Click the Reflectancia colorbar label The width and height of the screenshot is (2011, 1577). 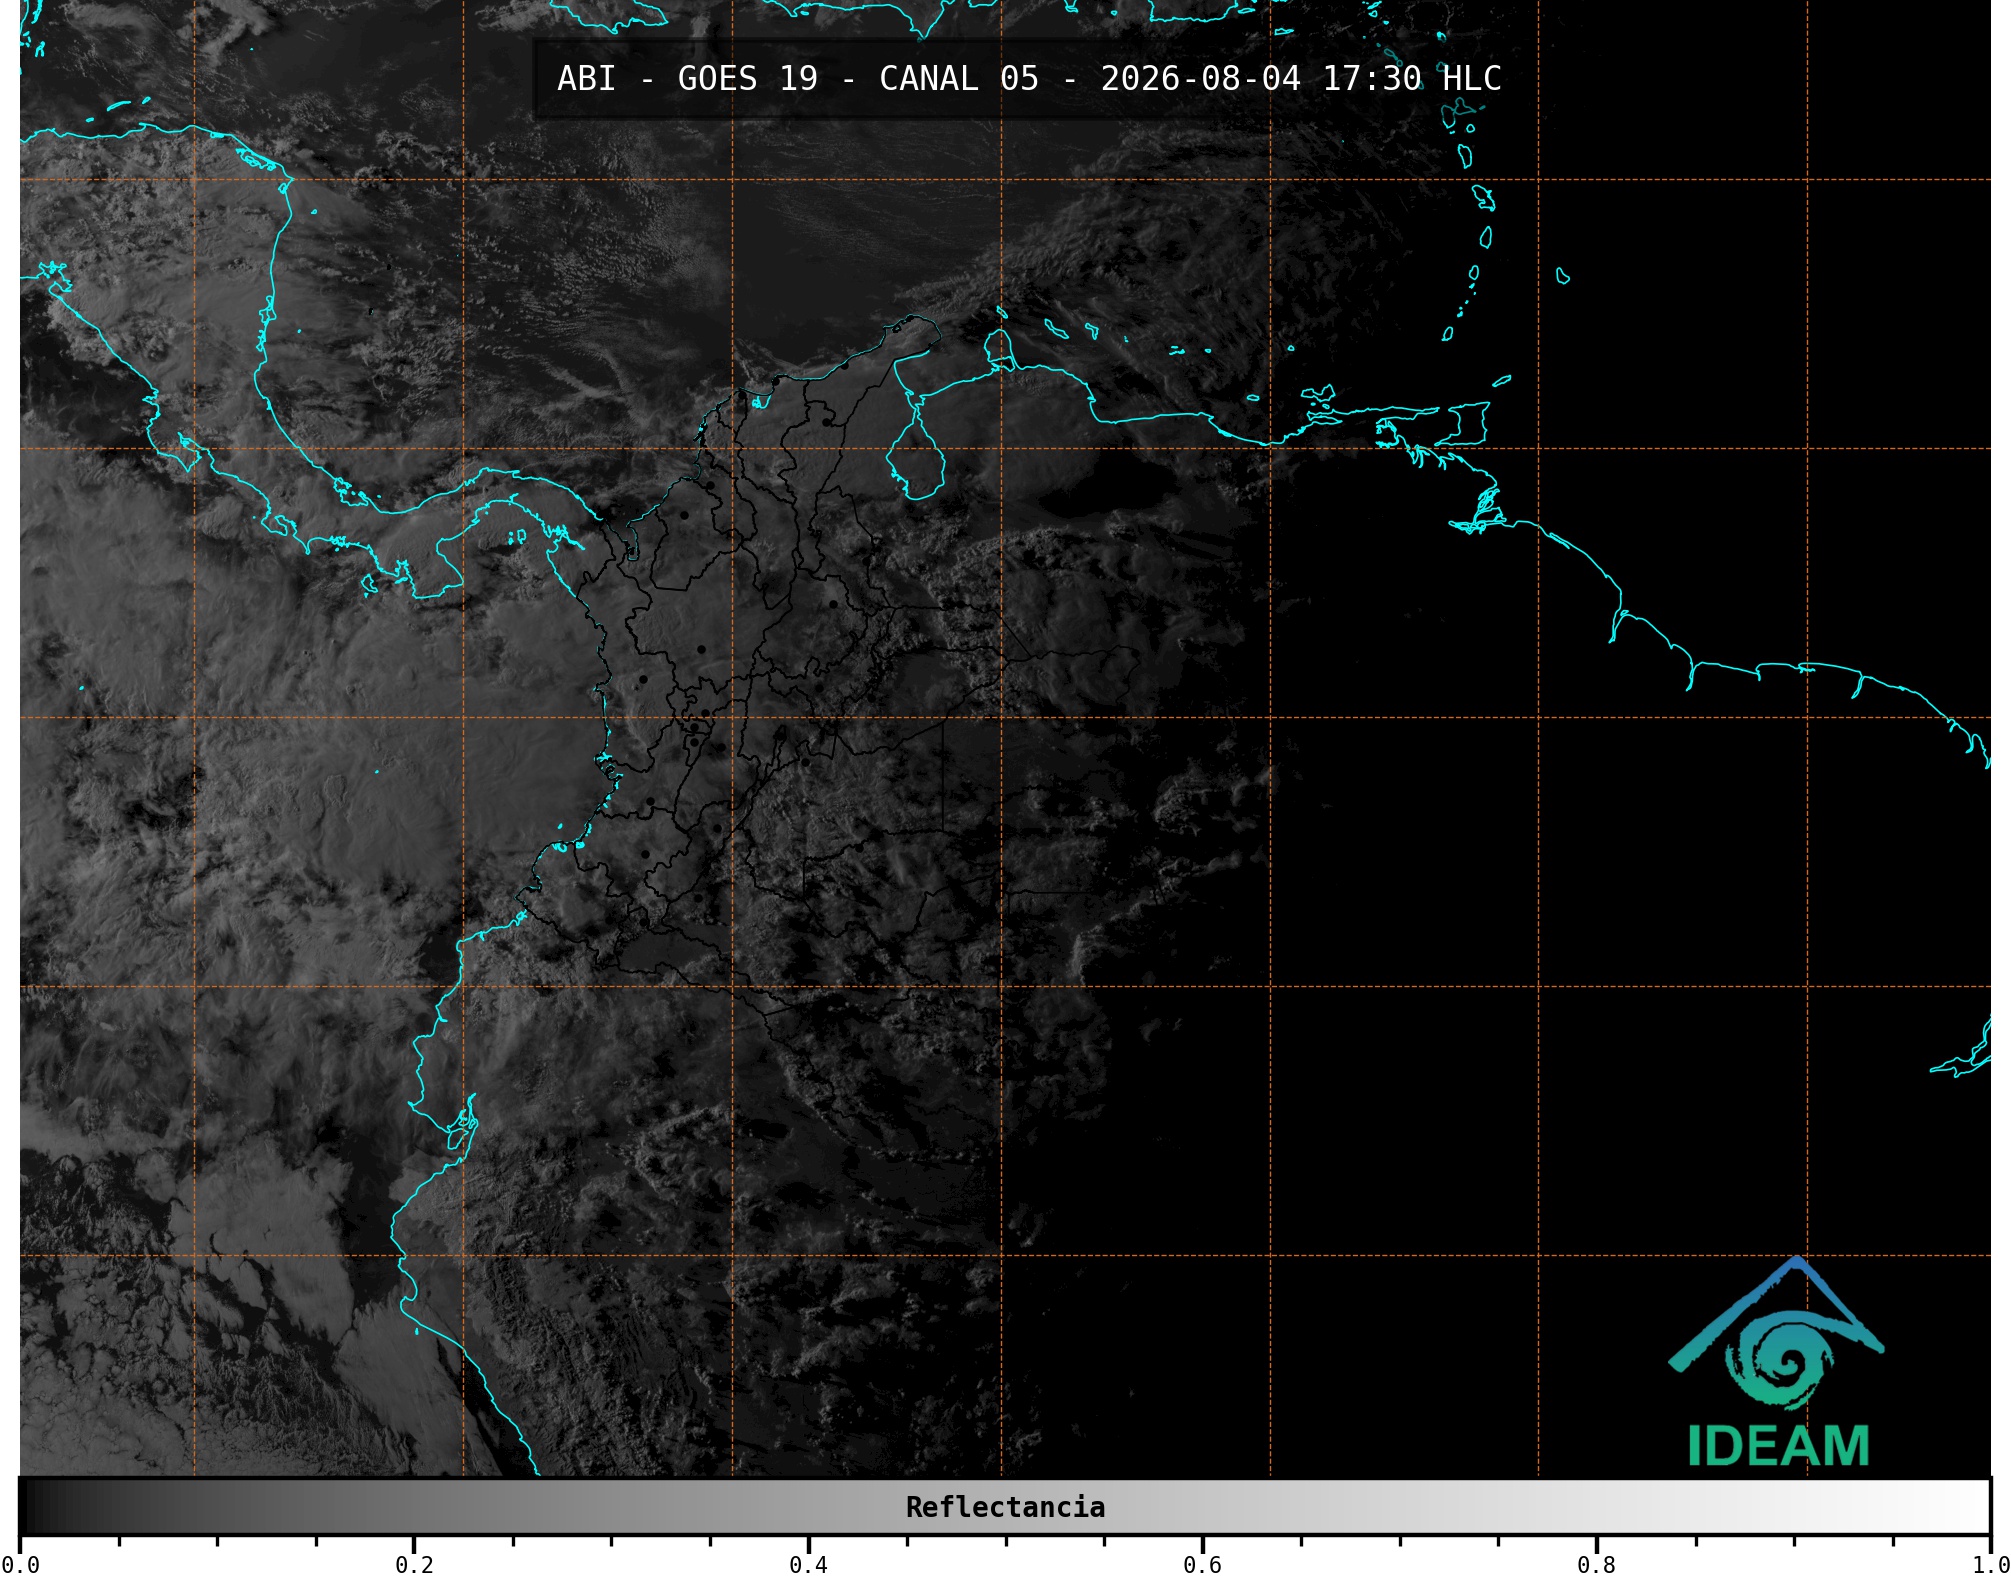pos(1005,1507)
